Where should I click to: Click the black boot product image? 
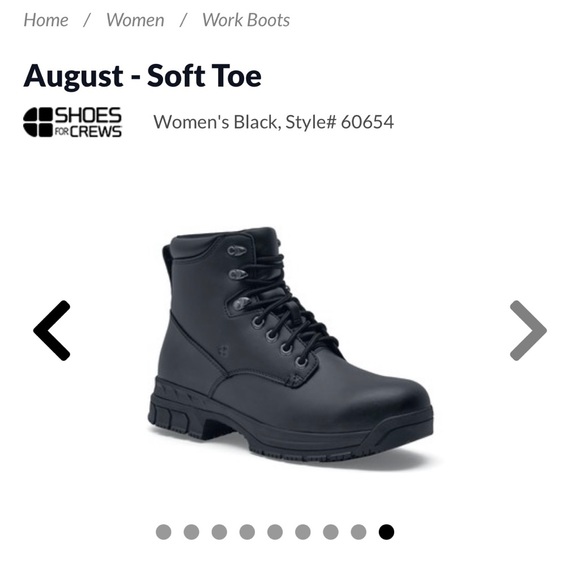tap(290, 346)
